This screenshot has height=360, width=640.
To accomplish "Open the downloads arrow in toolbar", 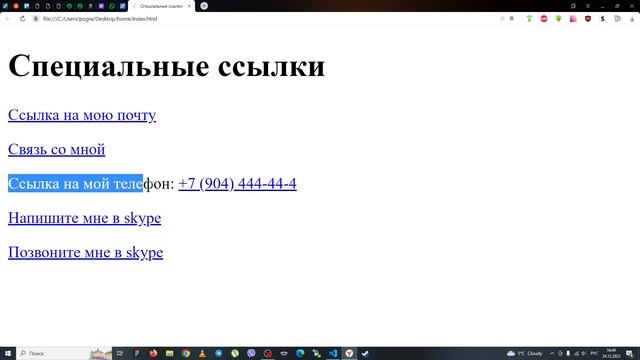I will (x=632, y=19).
